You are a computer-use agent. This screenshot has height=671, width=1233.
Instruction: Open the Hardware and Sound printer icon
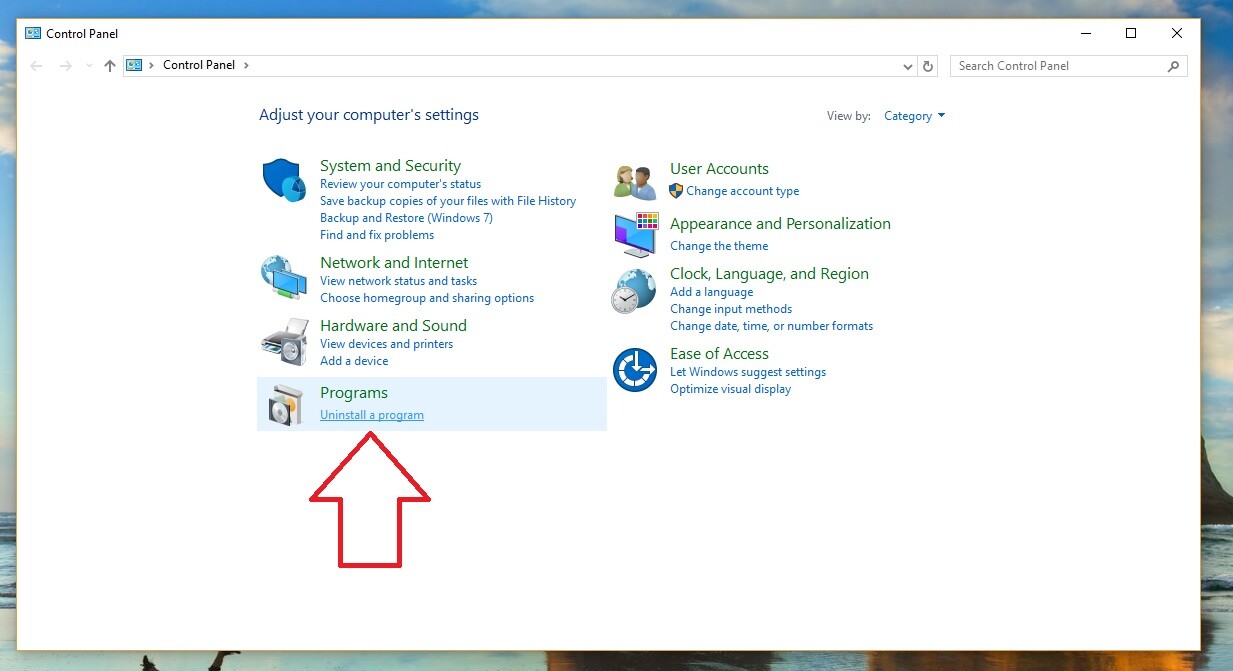pyautogui.click(x=284, y=341)
